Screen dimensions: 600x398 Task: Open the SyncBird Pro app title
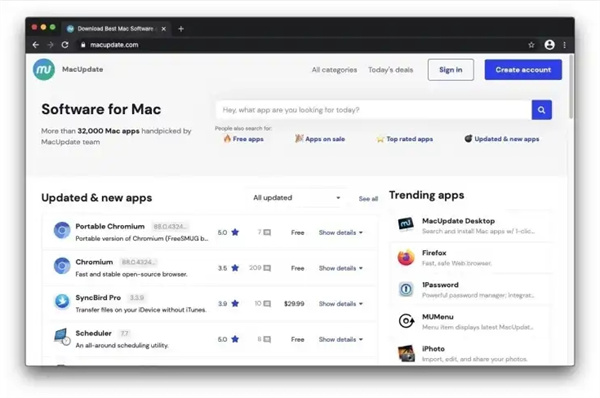click(98, 297)
